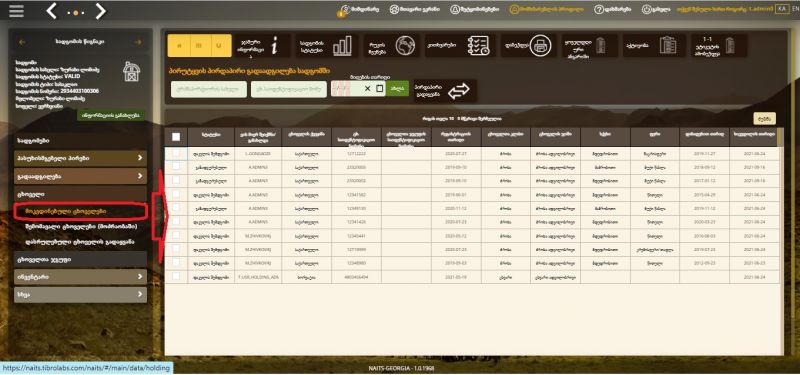Check the row with ID 12341562
The width and height of the screenshot is (800, 375).
176,194
